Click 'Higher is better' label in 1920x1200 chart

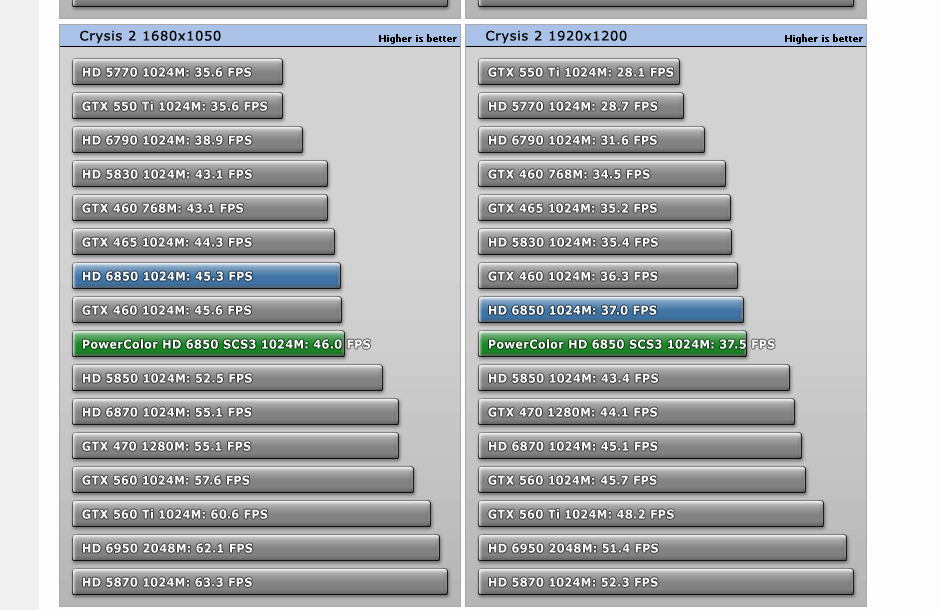(x=823, y=38)
